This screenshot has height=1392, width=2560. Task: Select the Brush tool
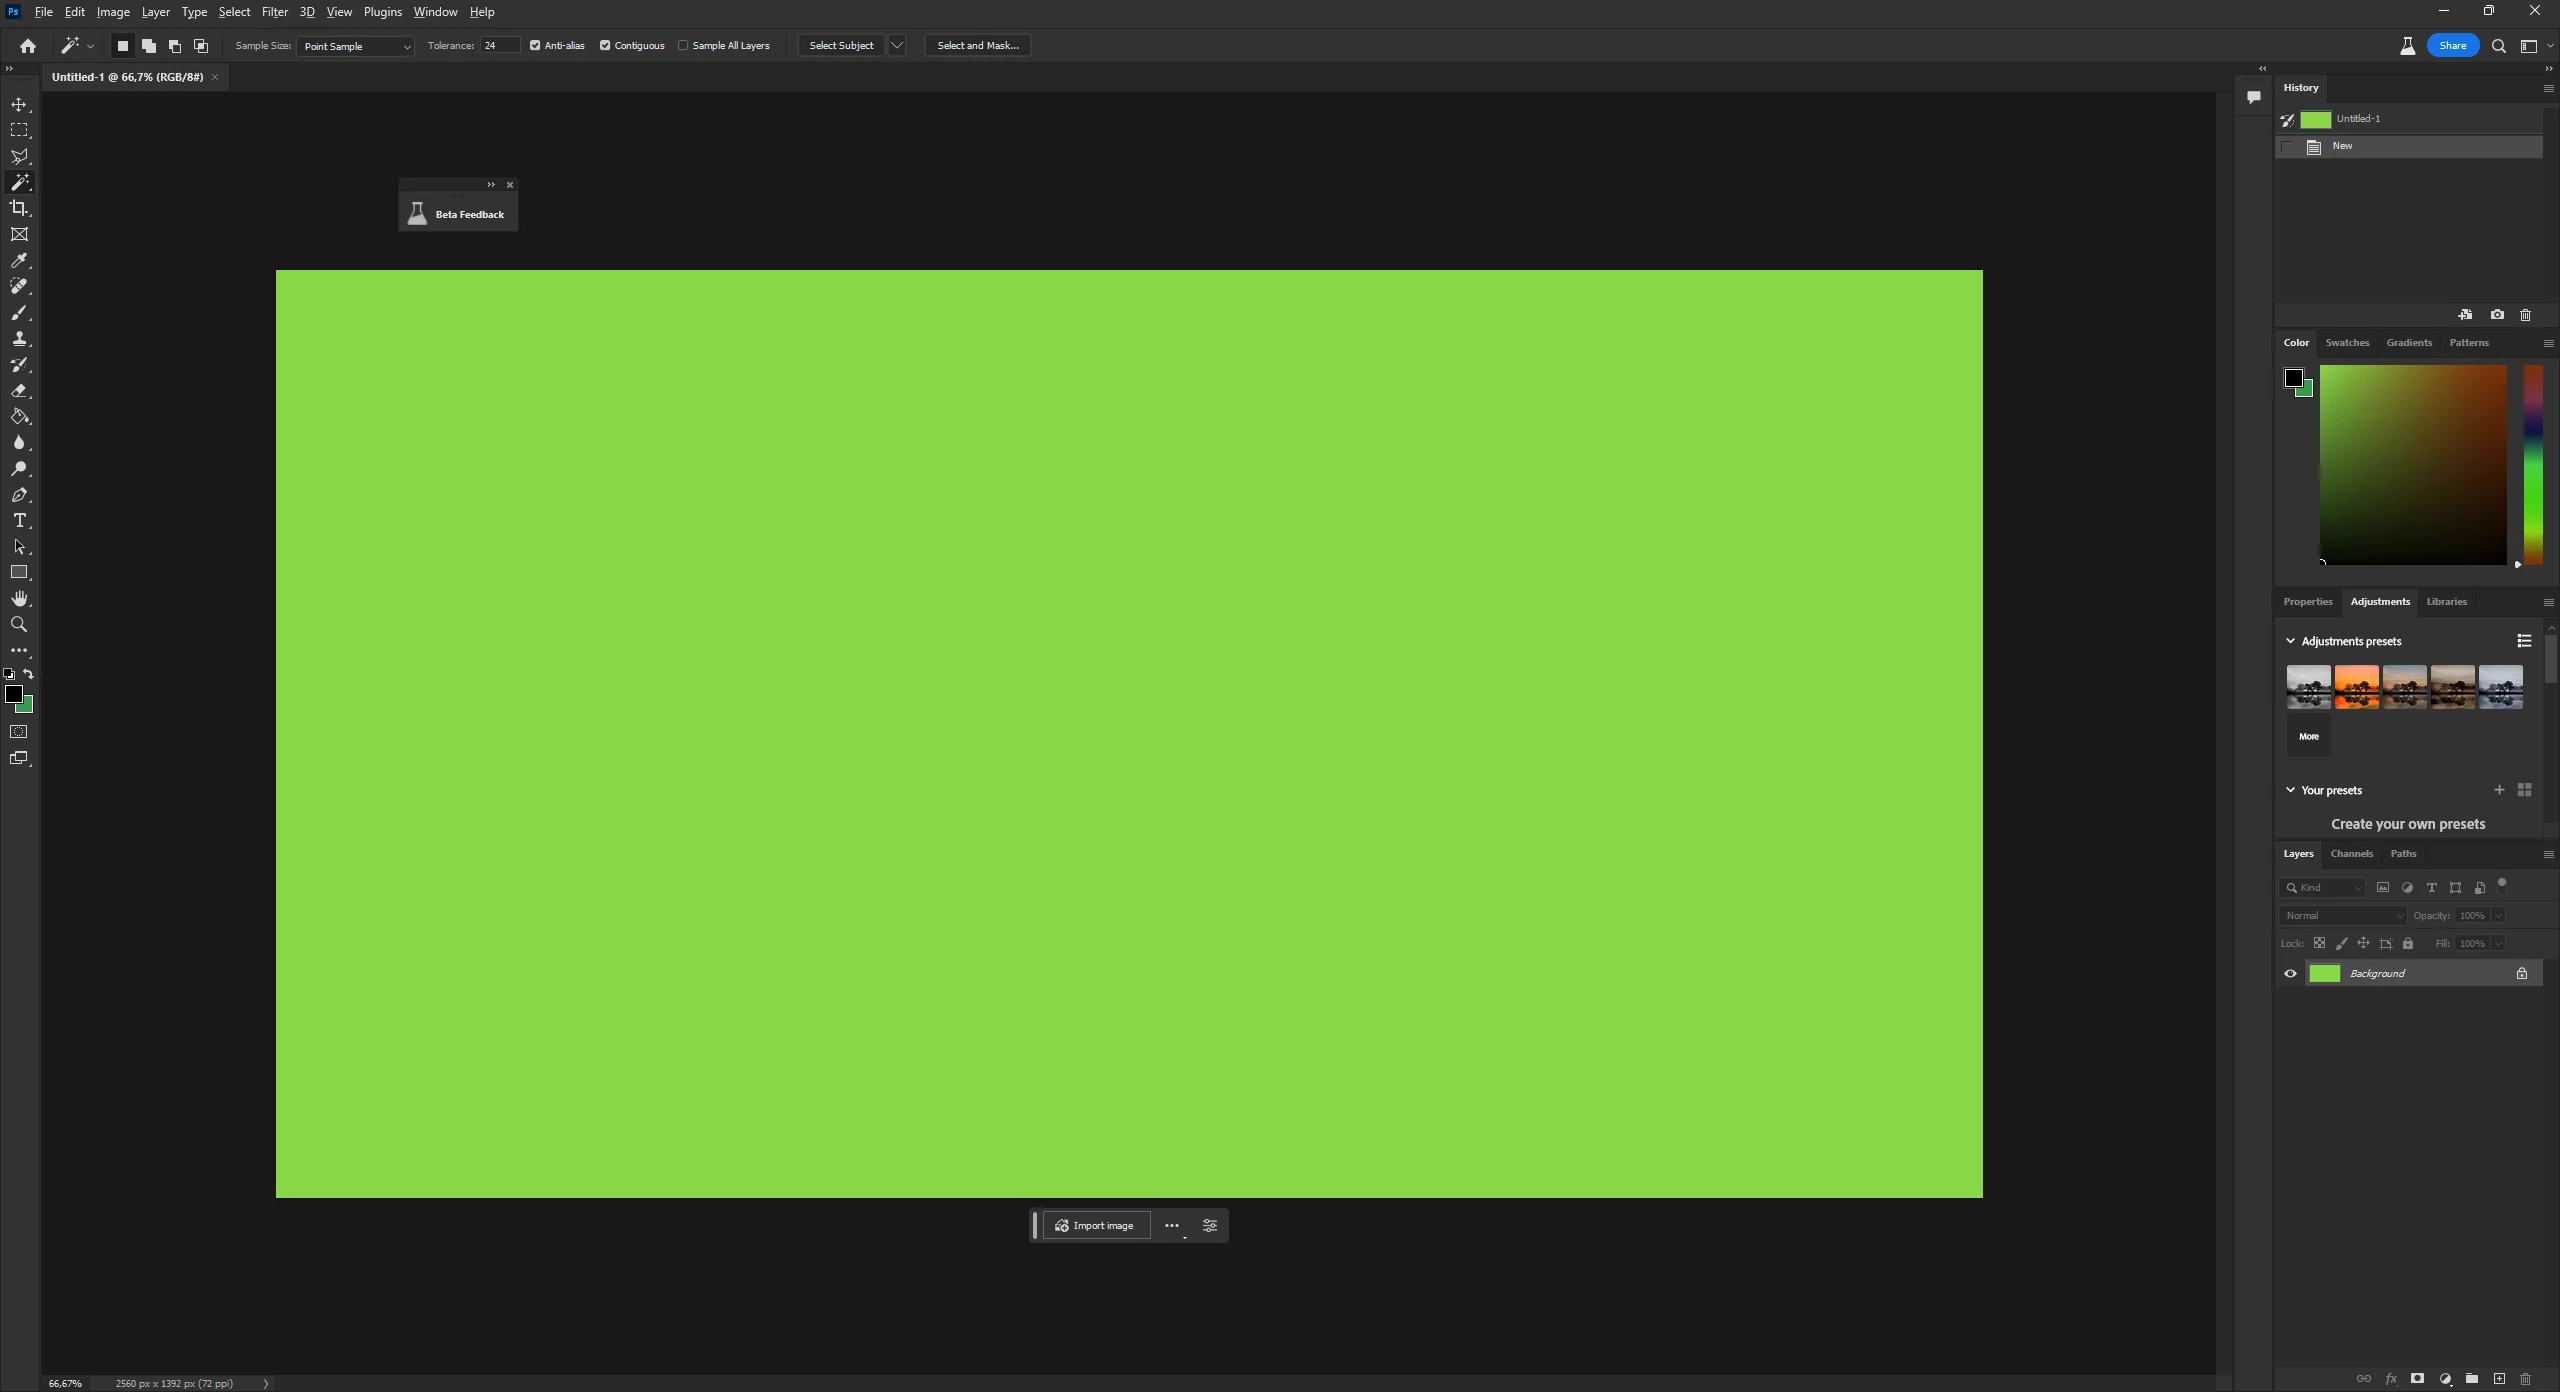[x=19, y=313]
